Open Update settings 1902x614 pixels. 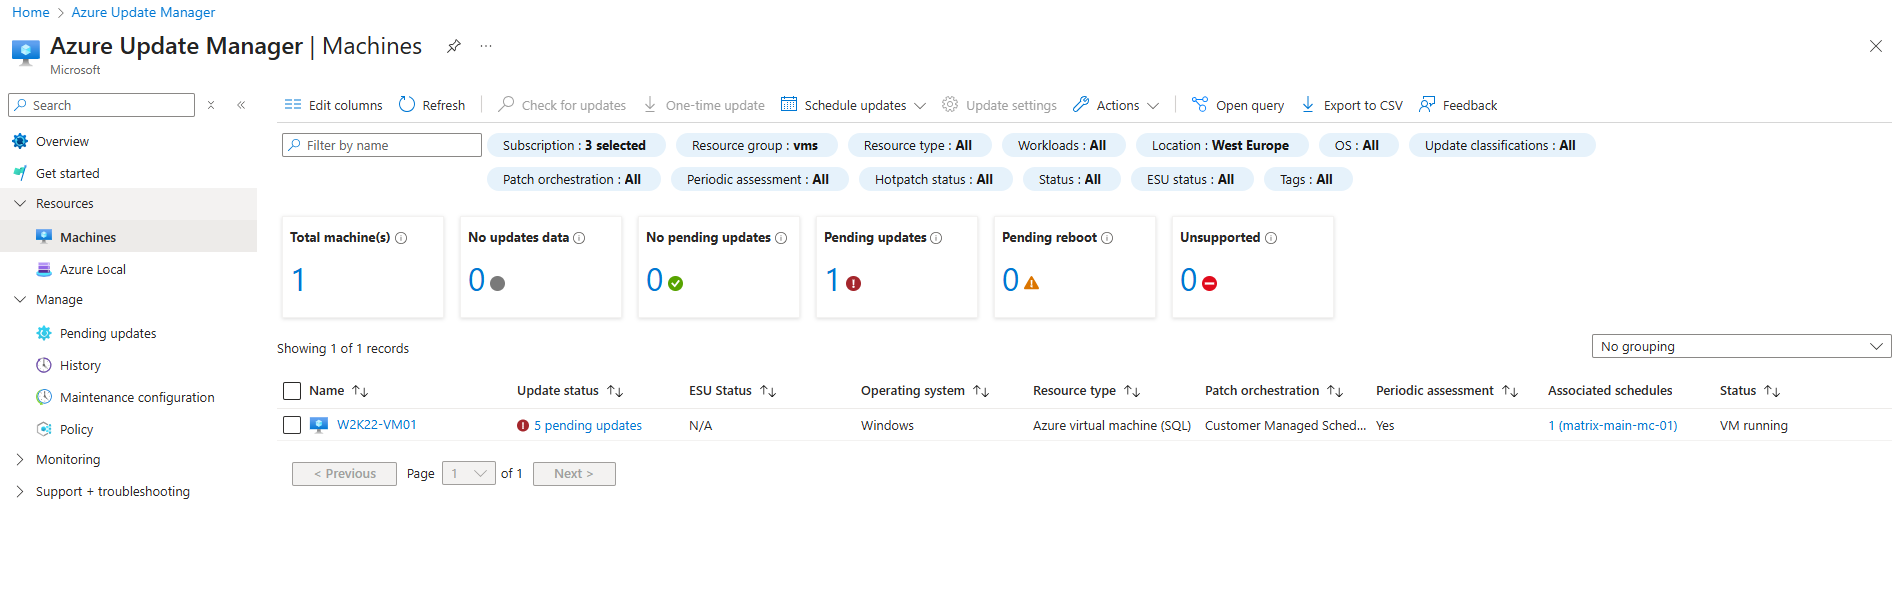pos(999,105)
